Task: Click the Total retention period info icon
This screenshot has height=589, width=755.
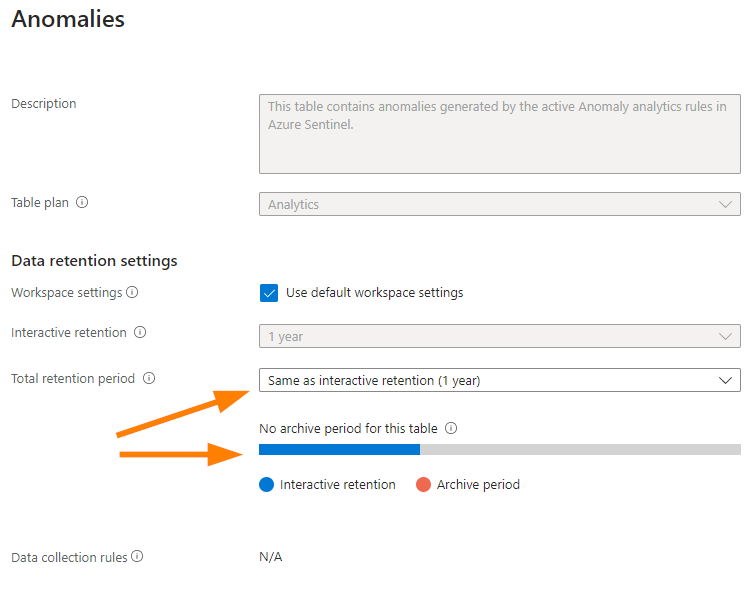Action: (149, 378)
